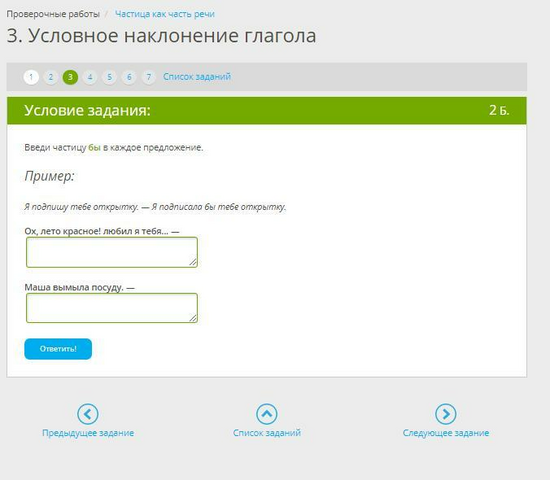Grab resize handle of the first answer textarea
Image resolution: width=550 pixels, height=480 pixels.
[193, 262]
